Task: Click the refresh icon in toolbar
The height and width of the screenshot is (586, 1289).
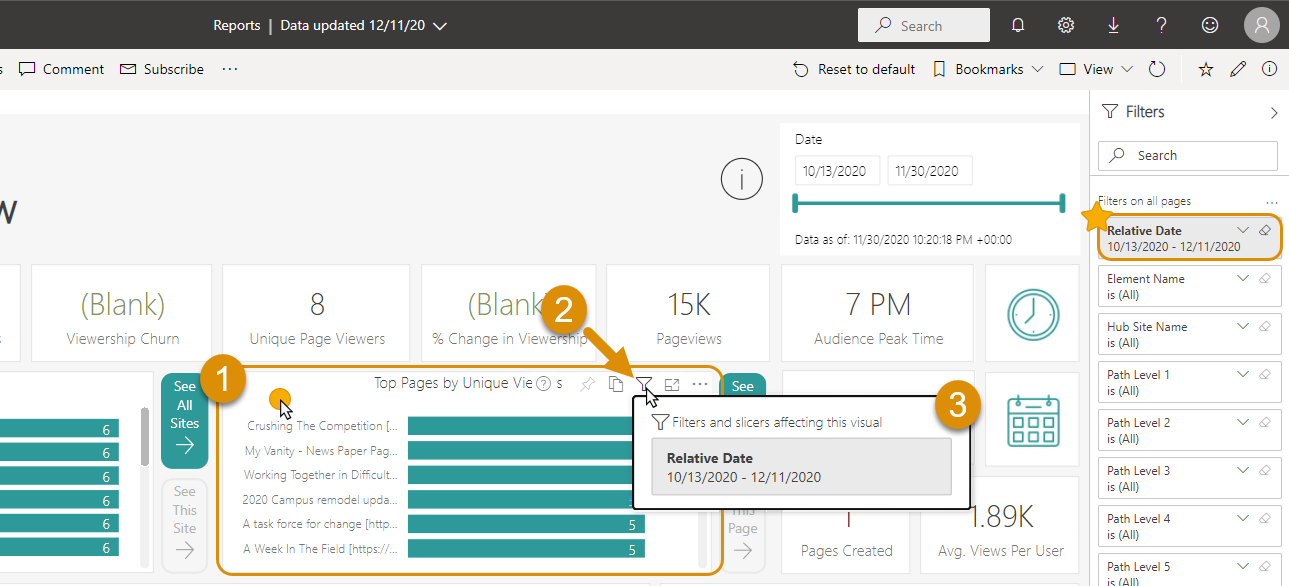Action: [x=1157, y=69]
